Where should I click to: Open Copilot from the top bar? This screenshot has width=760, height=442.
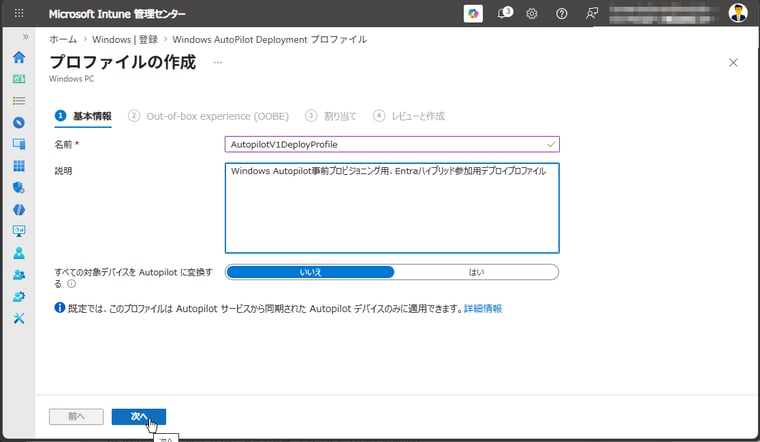click(473, 14)
